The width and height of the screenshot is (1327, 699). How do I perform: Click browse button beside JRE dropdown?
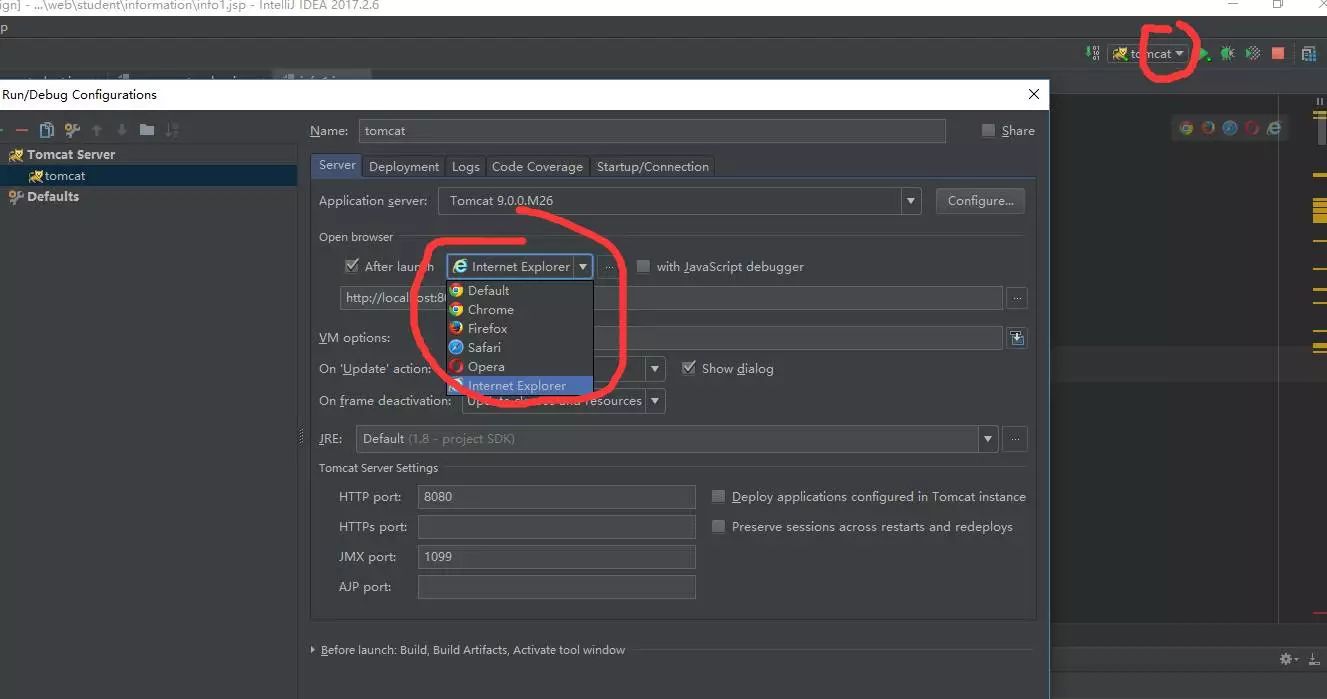(1015, 438)
